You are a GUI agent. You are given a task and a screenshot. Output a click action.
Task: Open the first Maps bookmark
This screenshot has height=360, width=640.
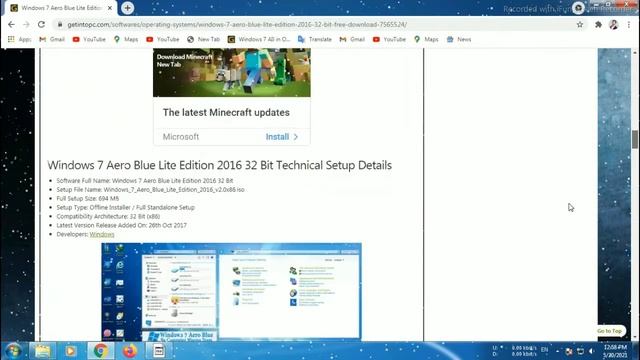coord(126,39)
